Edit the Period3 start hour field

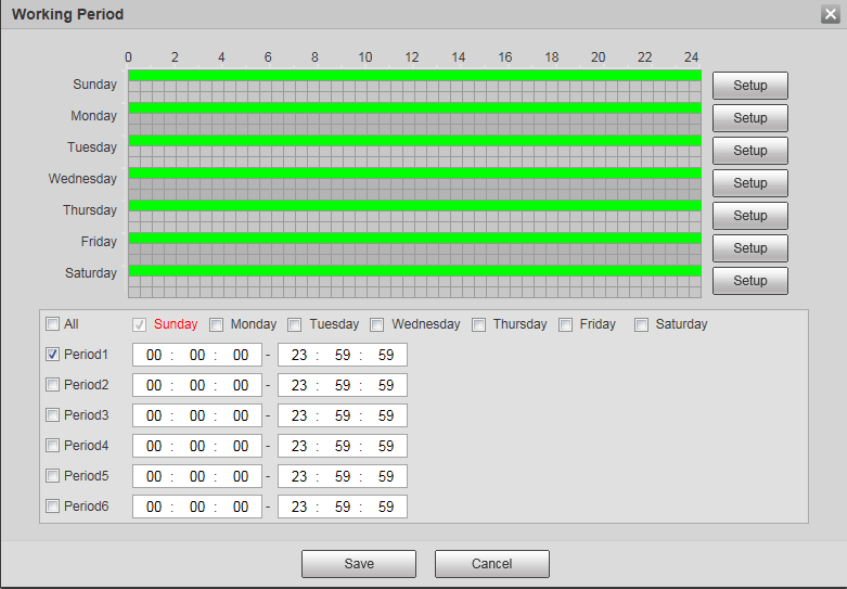point(154,416)
